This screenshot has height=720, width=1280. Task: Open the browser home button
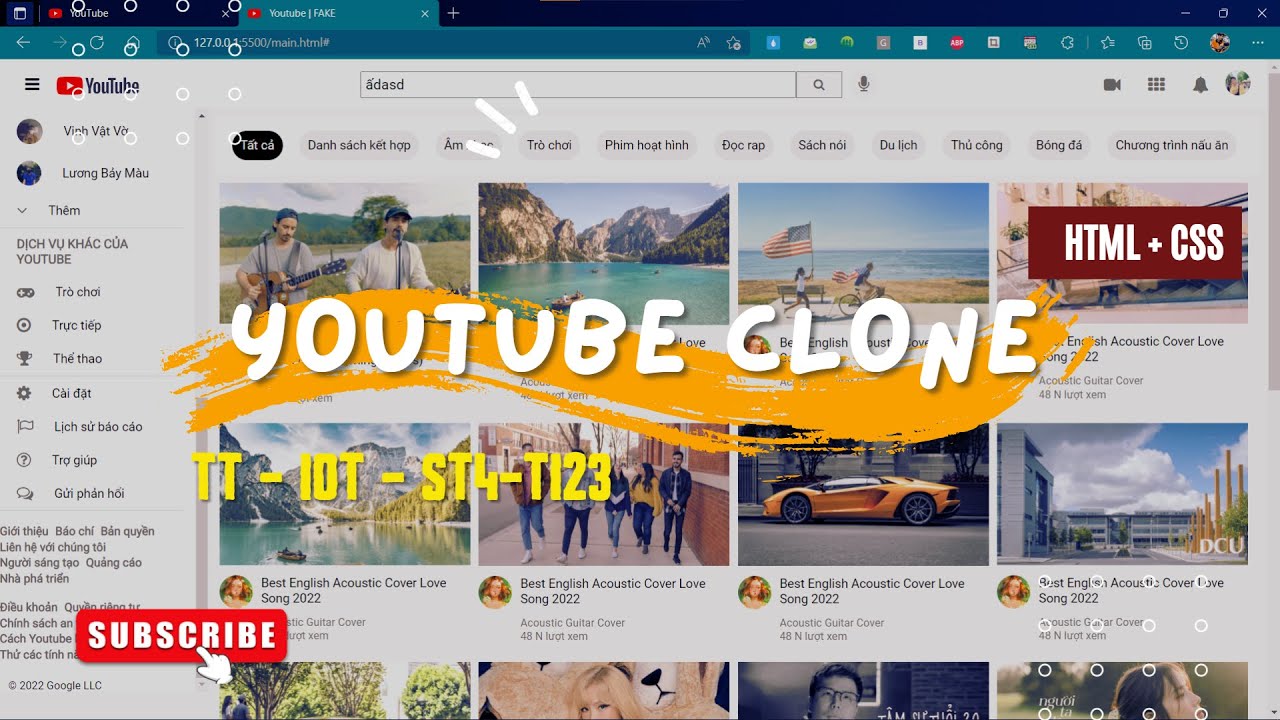coord(132,43)
